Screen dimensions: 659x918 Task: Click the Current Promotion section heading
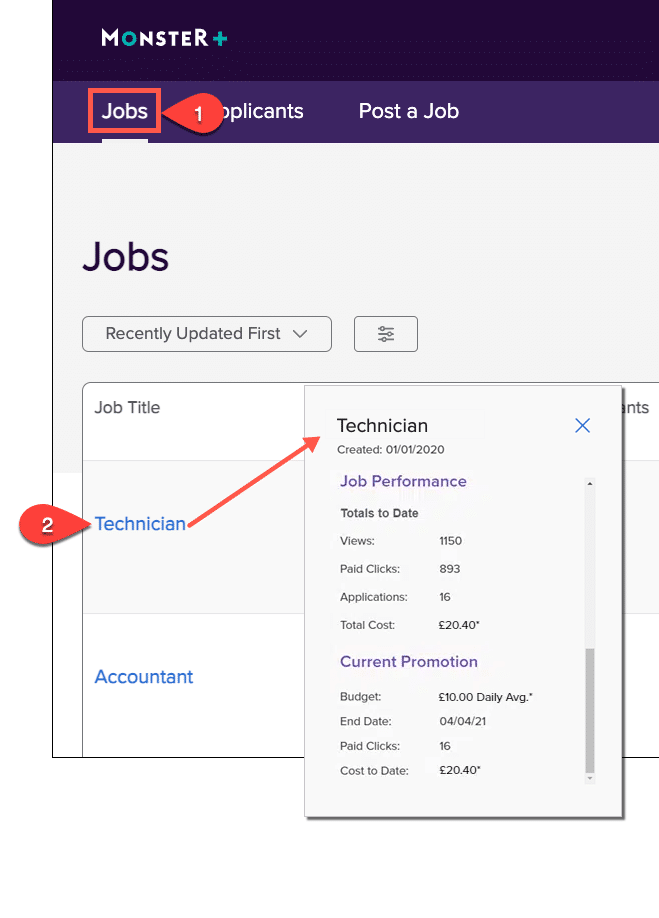(x=409, y=662)
